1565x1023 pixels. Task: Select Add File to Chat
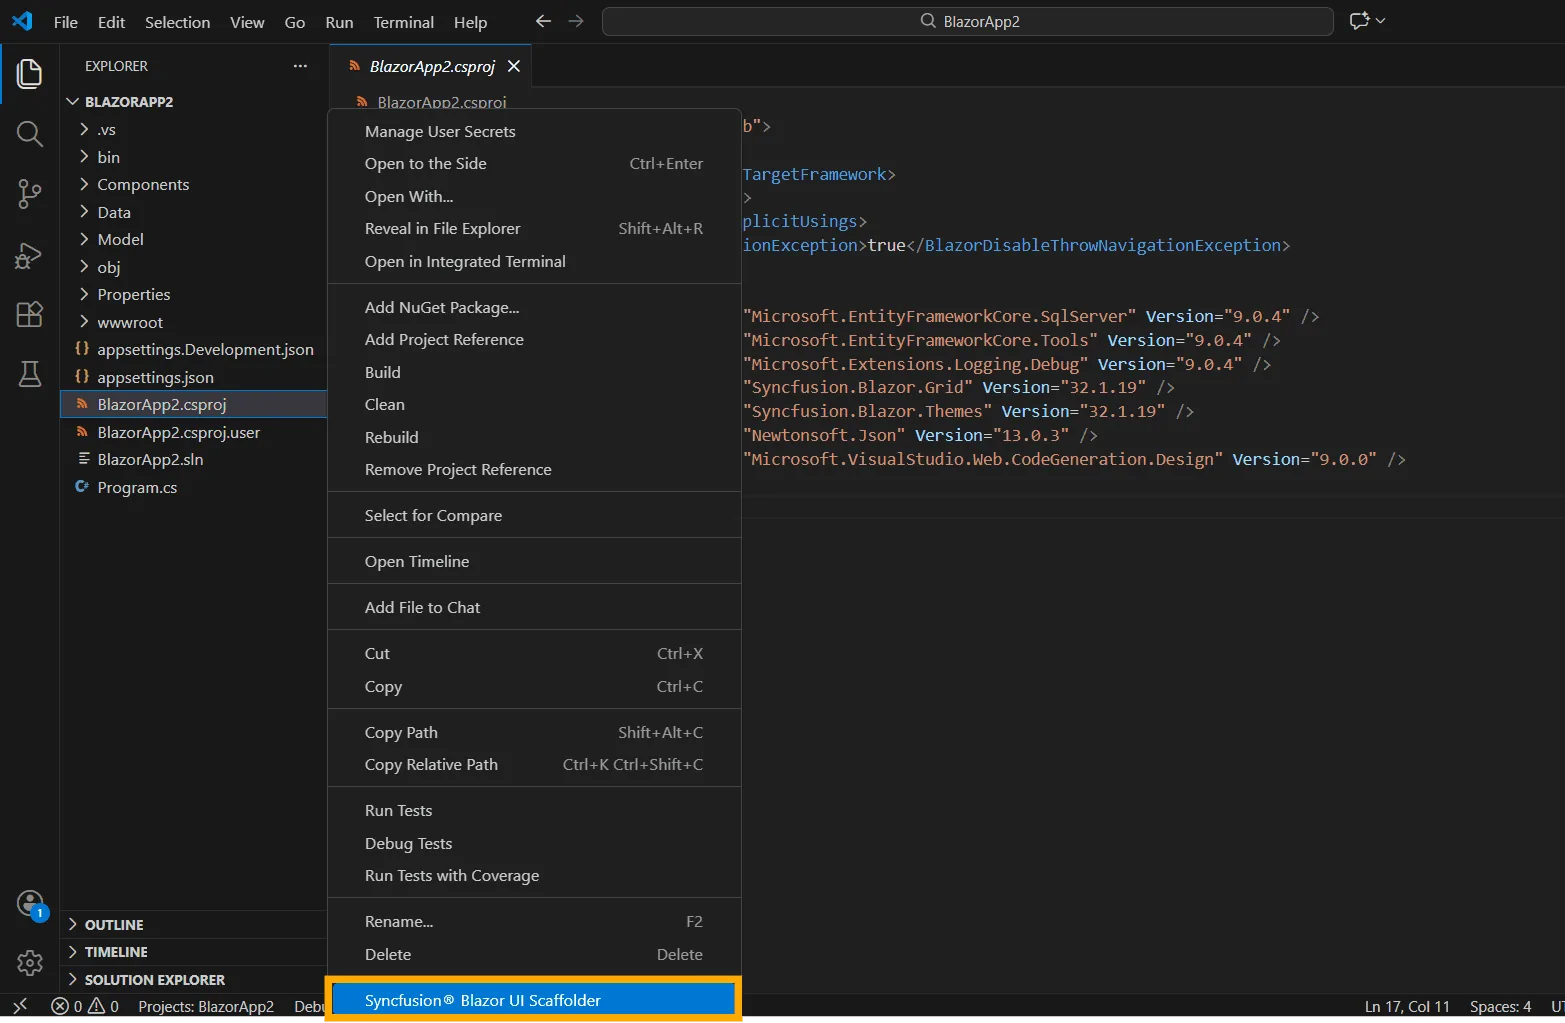422,607
